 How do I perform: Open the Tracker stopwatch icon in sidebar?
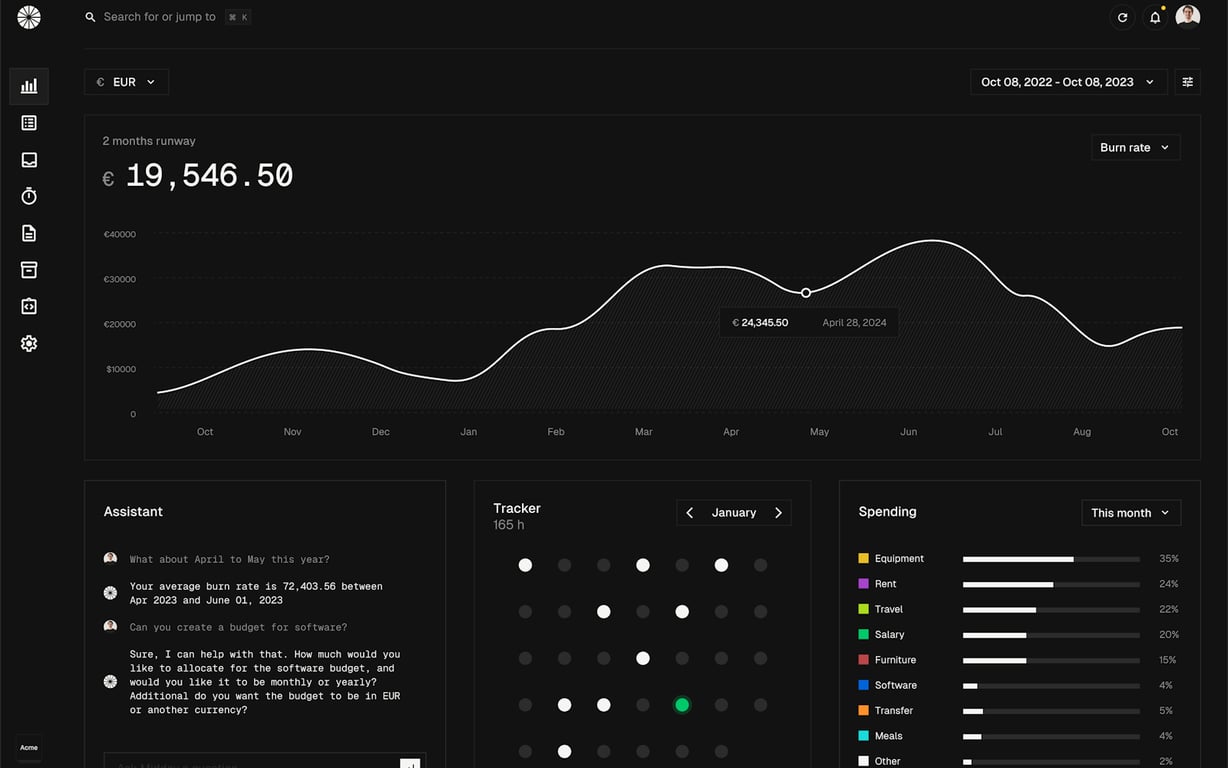[x=29, y=196]
